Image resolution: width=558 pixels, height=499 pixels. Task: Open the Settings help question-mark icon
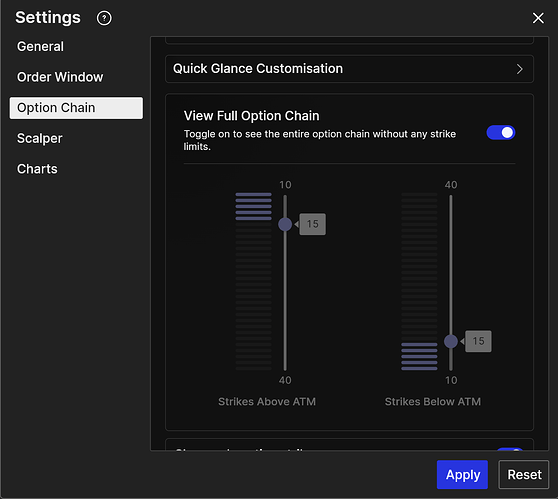[x=104, y=18]
